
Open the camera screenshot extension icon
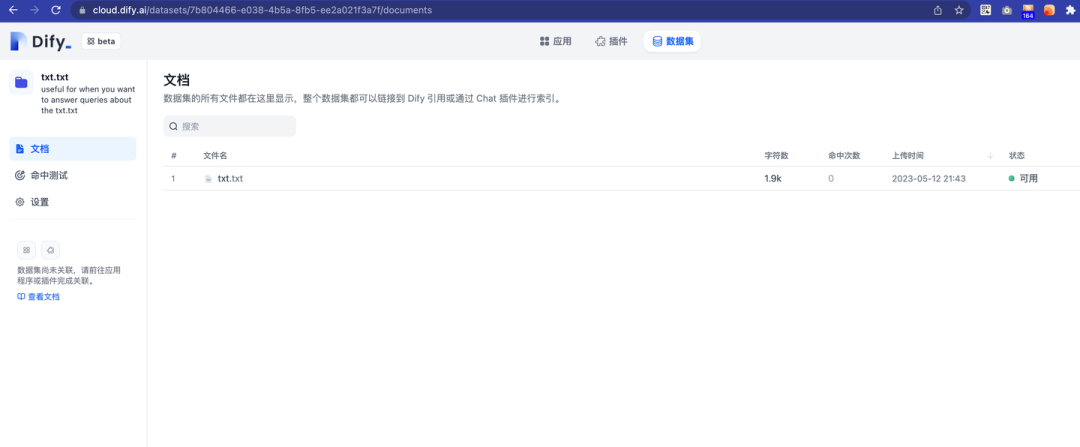(x=1007, y=10)
